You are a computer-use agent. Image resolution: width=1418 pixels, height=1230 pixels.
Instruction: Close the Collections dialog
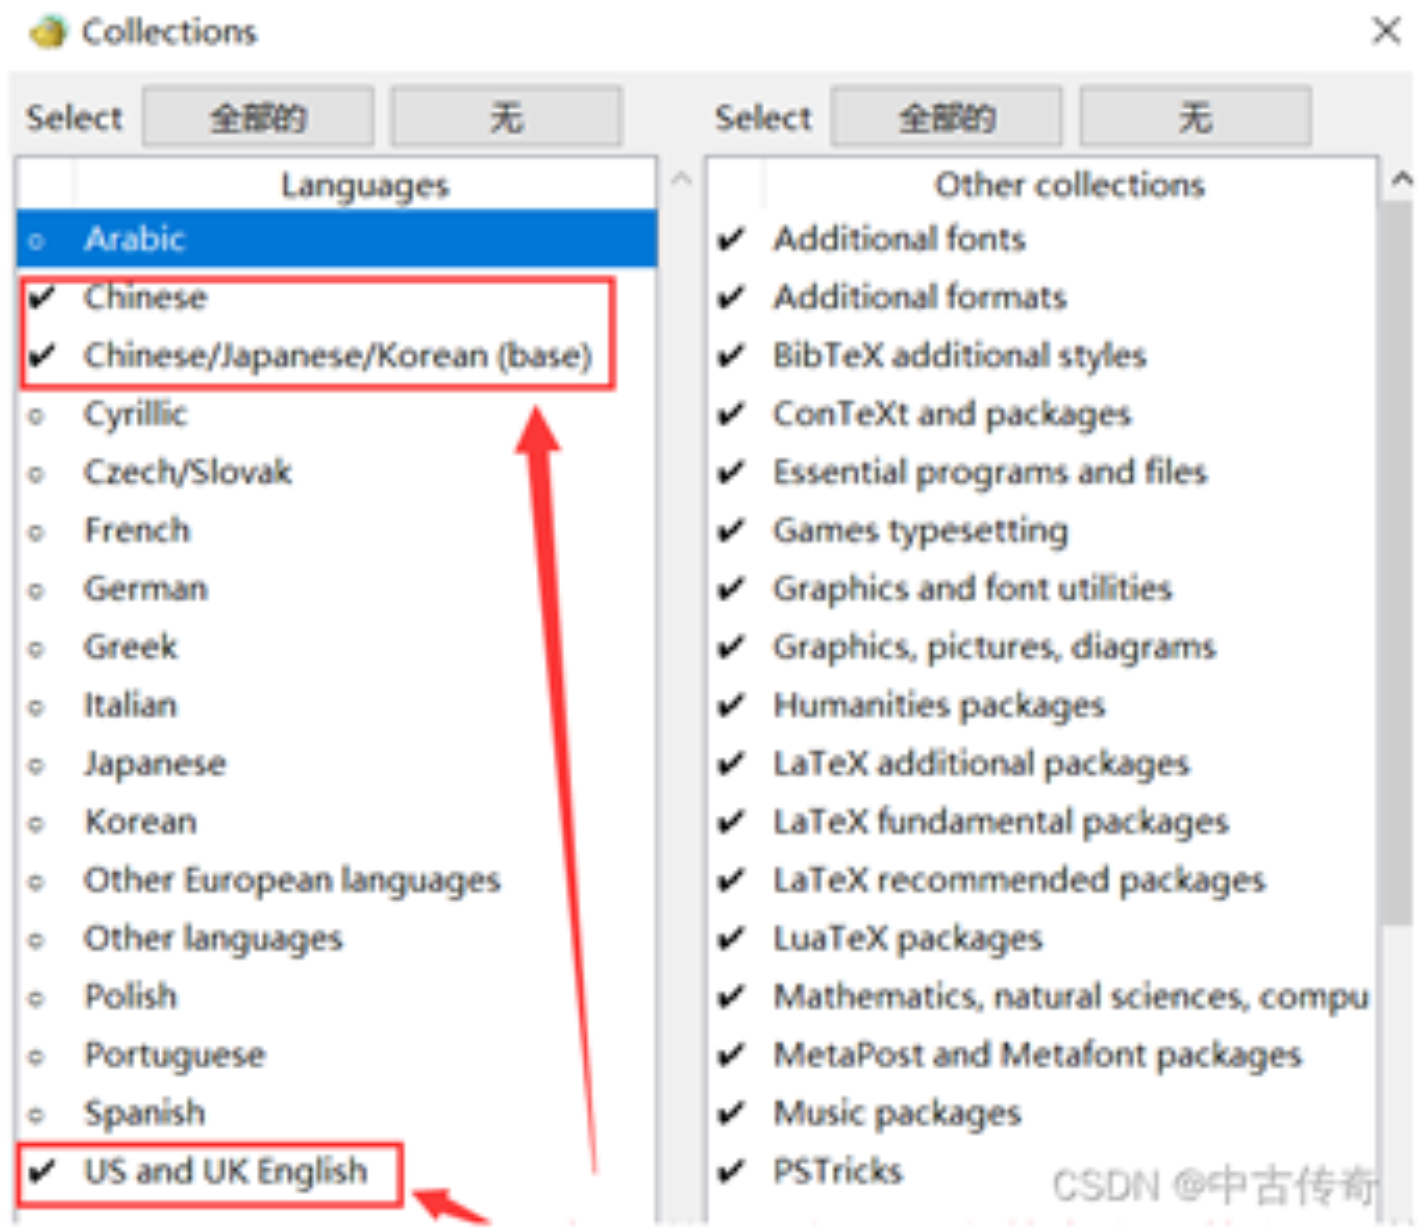1386,31
